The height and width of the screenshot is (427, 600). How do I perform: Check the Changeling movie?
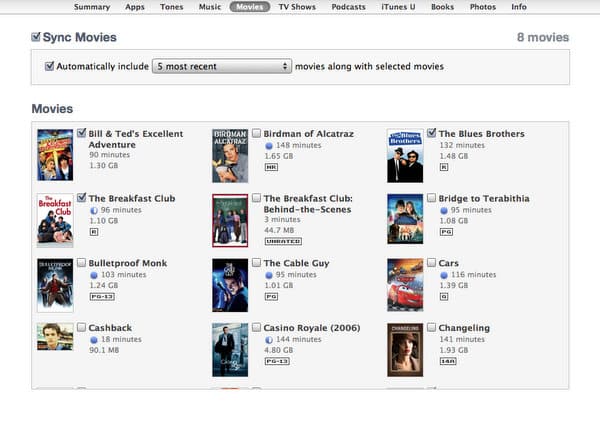click(x=431, y=327)
